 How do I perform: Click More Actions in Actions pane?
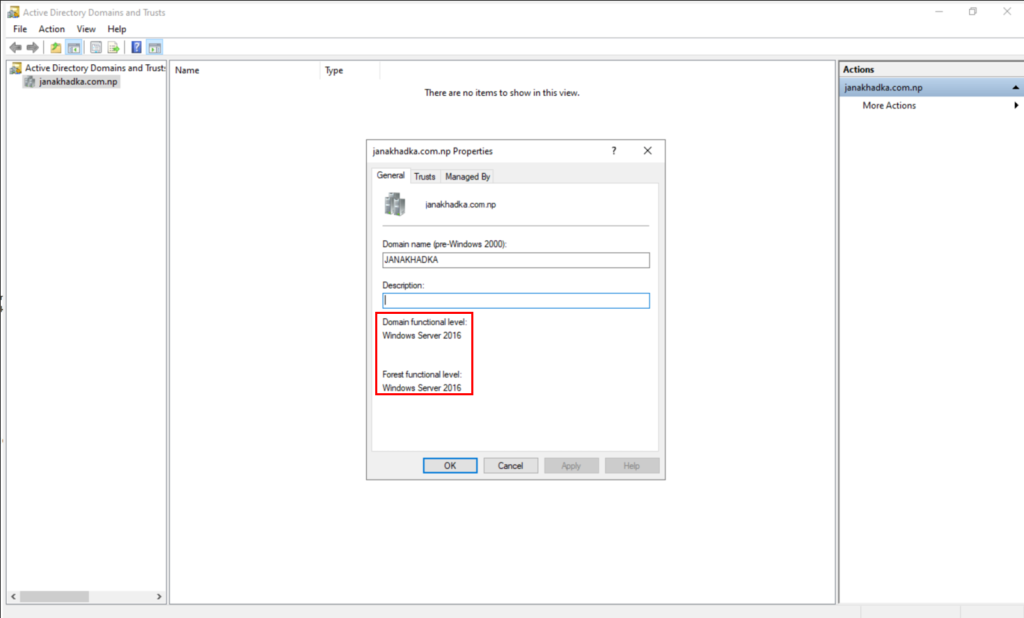[889, 106]
